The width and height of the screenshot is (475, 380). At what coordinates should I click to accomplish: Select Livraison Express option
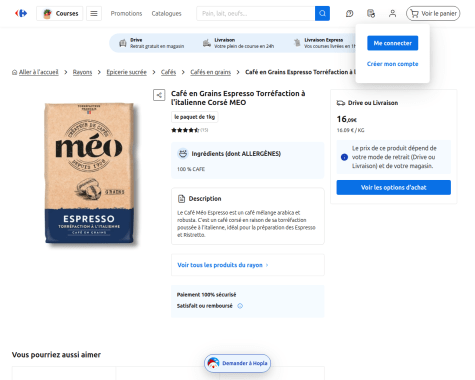click(324, 43)
